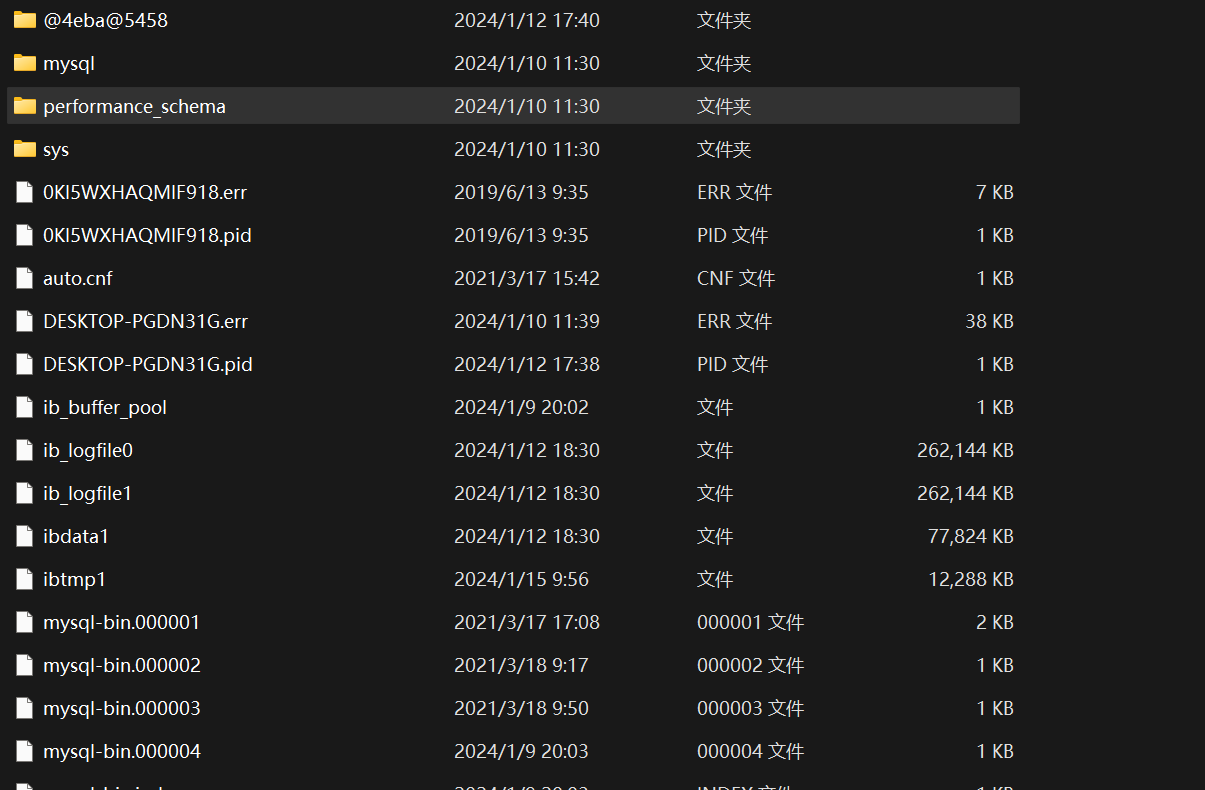1205x790 pixels.
Task: Click the 12,288 KB size value
Action: point(971,580)
